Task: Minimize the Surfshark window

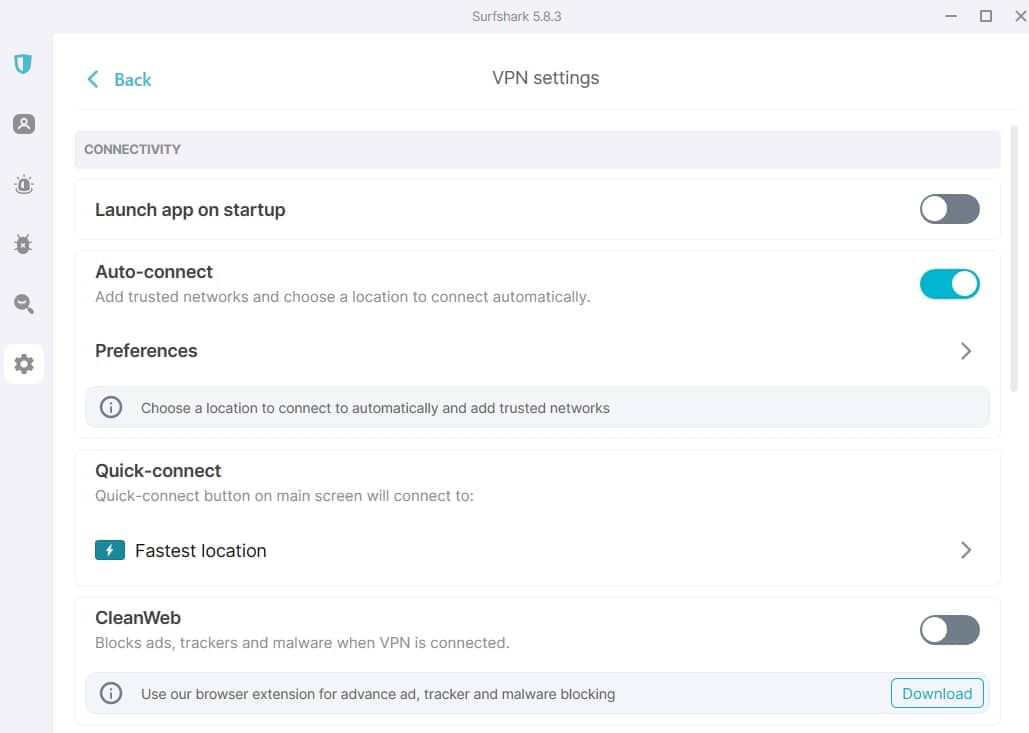Action: (951, 16)
